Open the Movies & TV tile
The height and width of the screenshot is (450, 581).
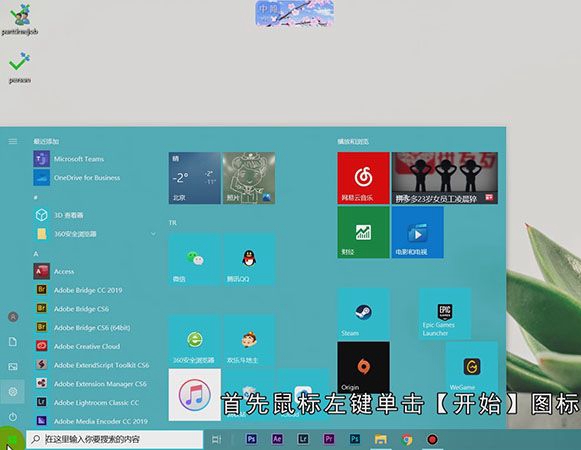418,232
